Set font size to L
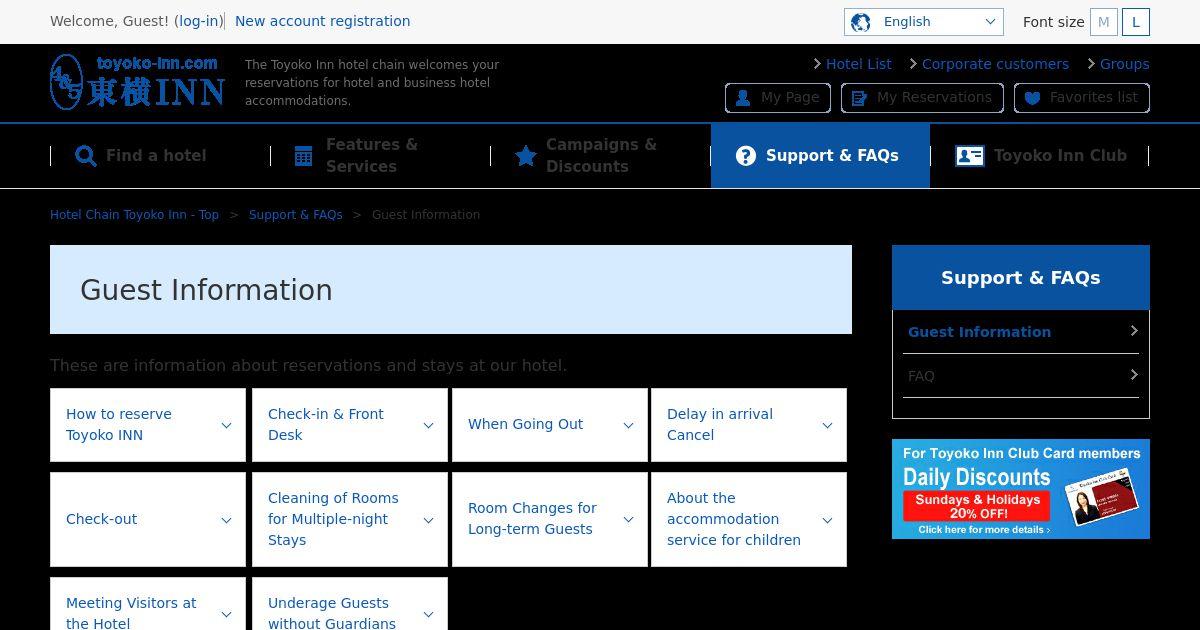This screenshot has width=1200, height=630. 1136,22
